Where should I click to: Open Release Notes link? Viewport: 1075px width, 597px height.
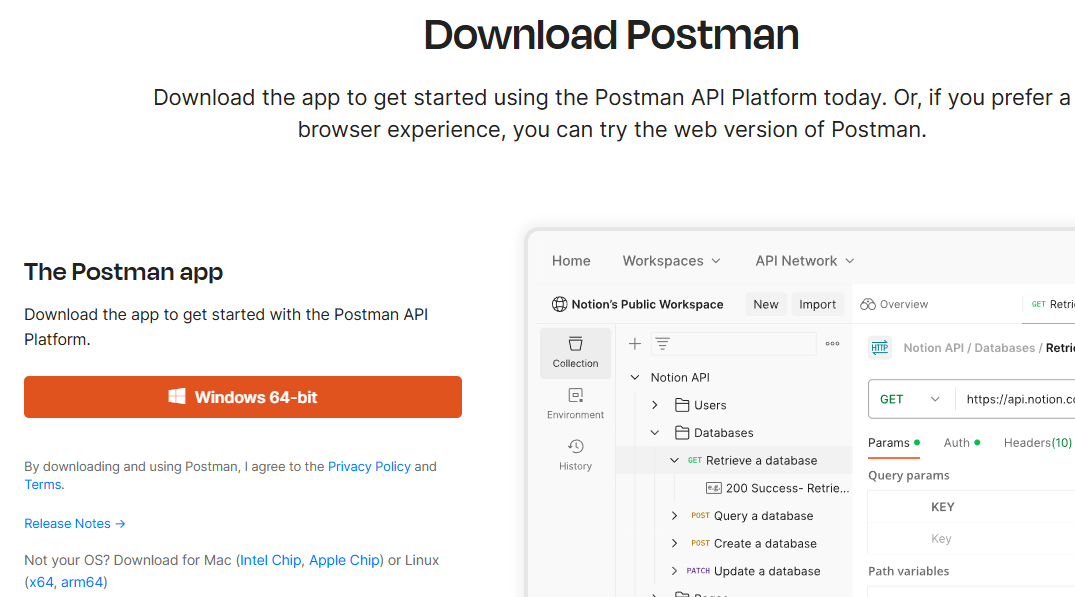click(75, 524)
